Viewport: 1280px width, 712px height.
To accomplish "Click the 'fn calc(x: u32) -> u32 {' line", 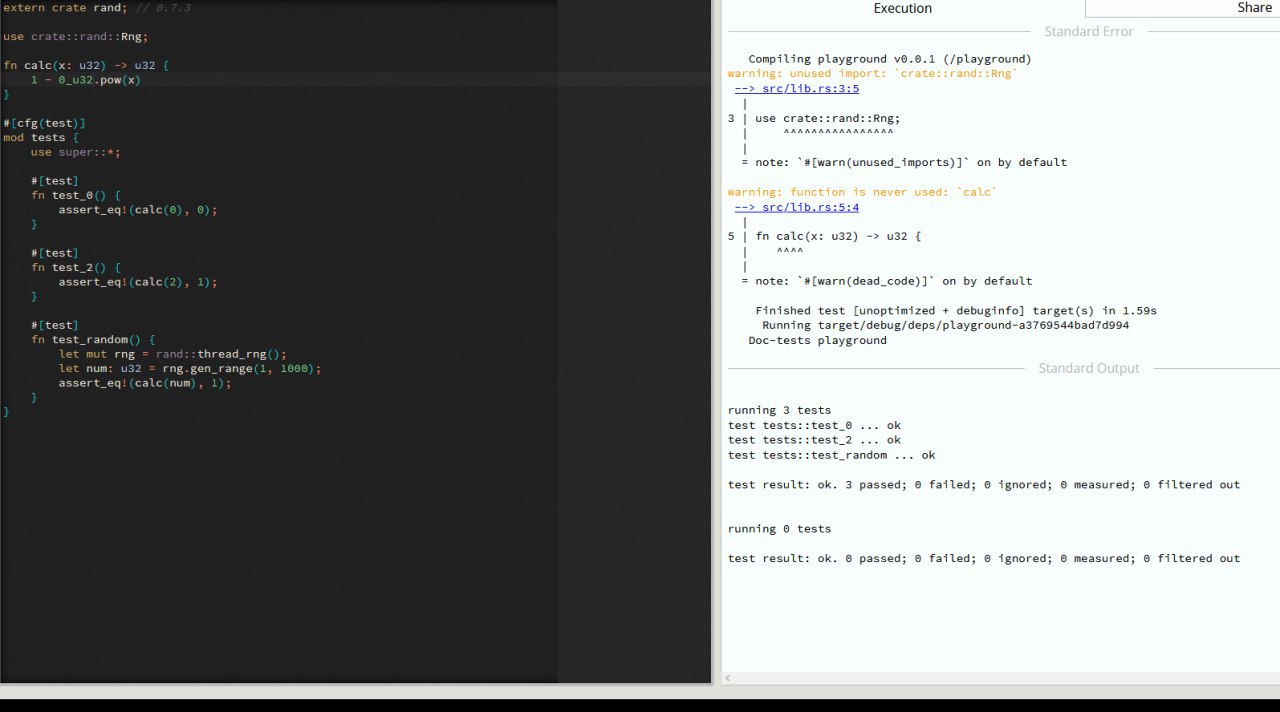I will pyautogui.click(x=86, y=65).
